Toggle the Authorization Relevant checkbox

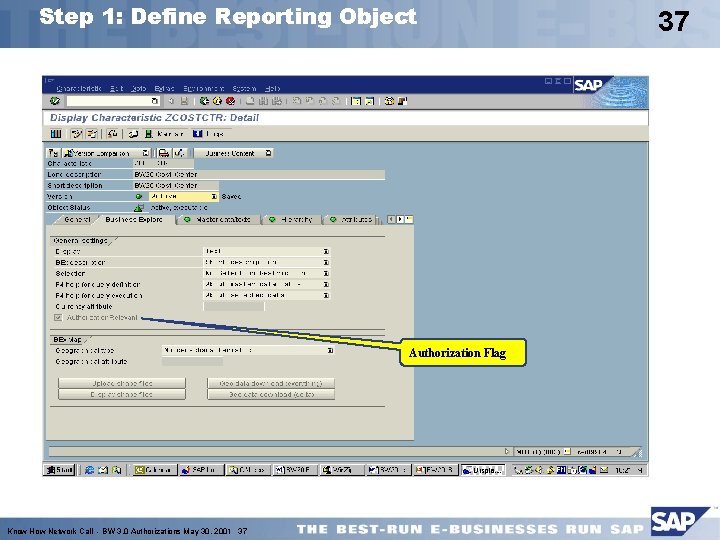click(58, 317)
